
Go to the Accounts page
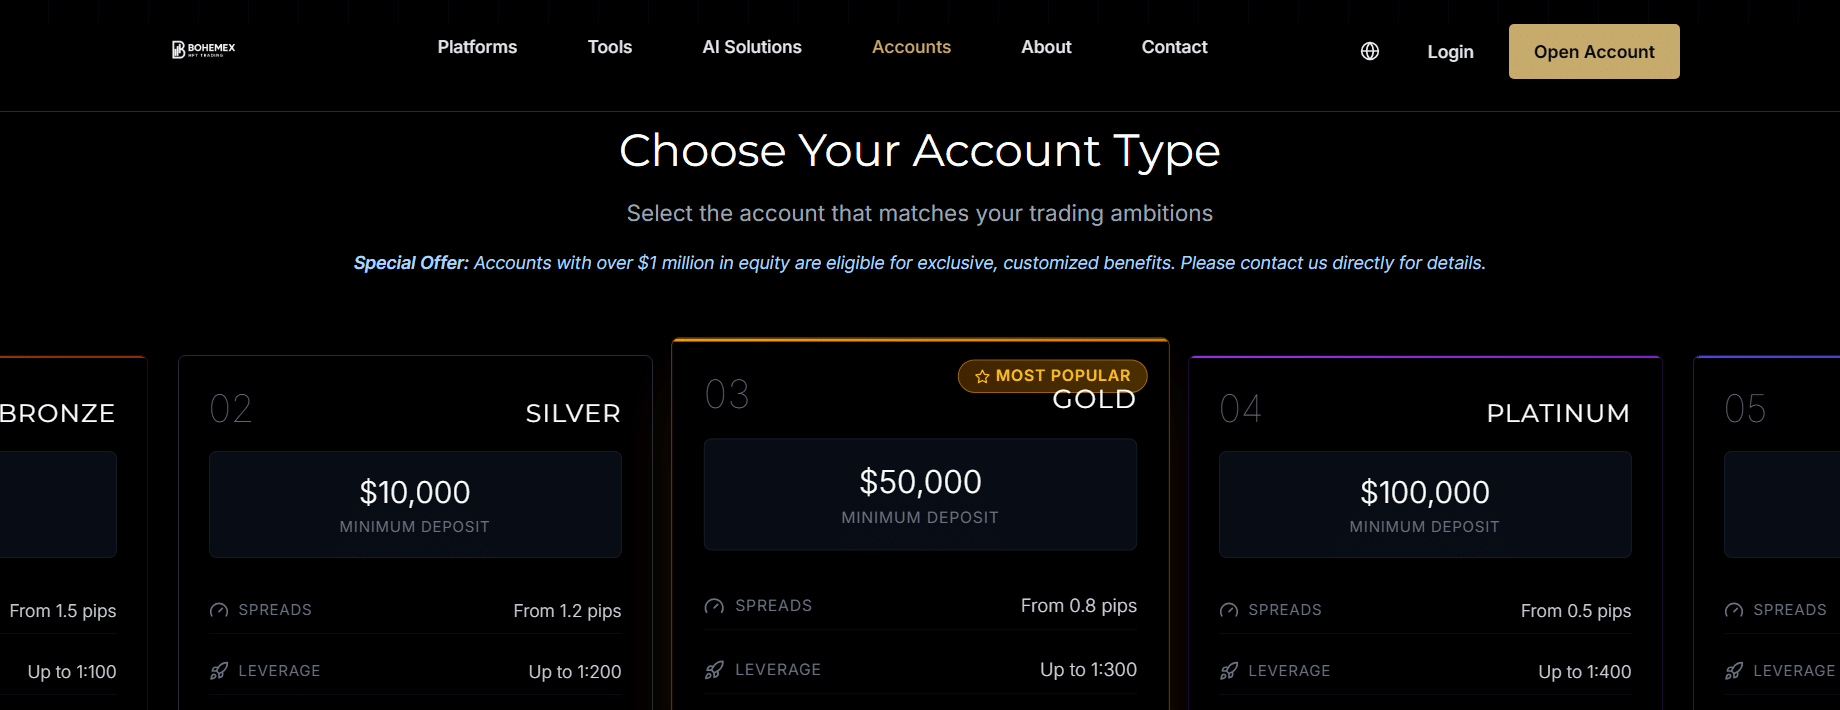[x=911, y=47]
